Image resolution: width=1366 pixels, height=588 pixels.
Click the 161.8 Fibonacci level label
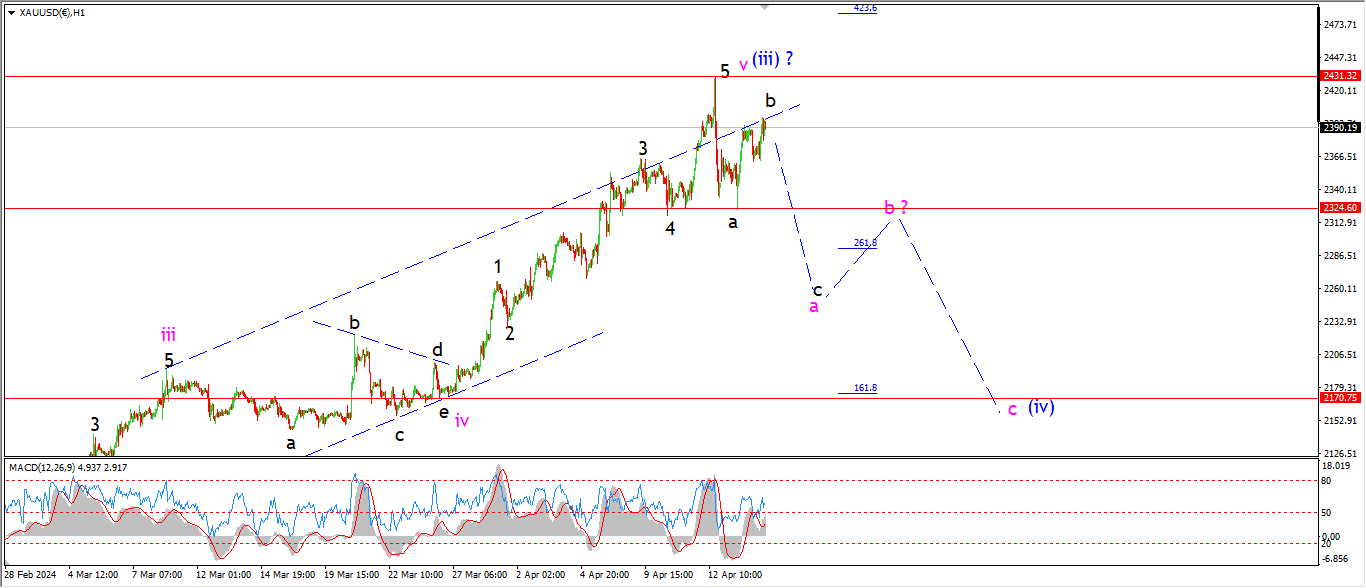[865, 388]
